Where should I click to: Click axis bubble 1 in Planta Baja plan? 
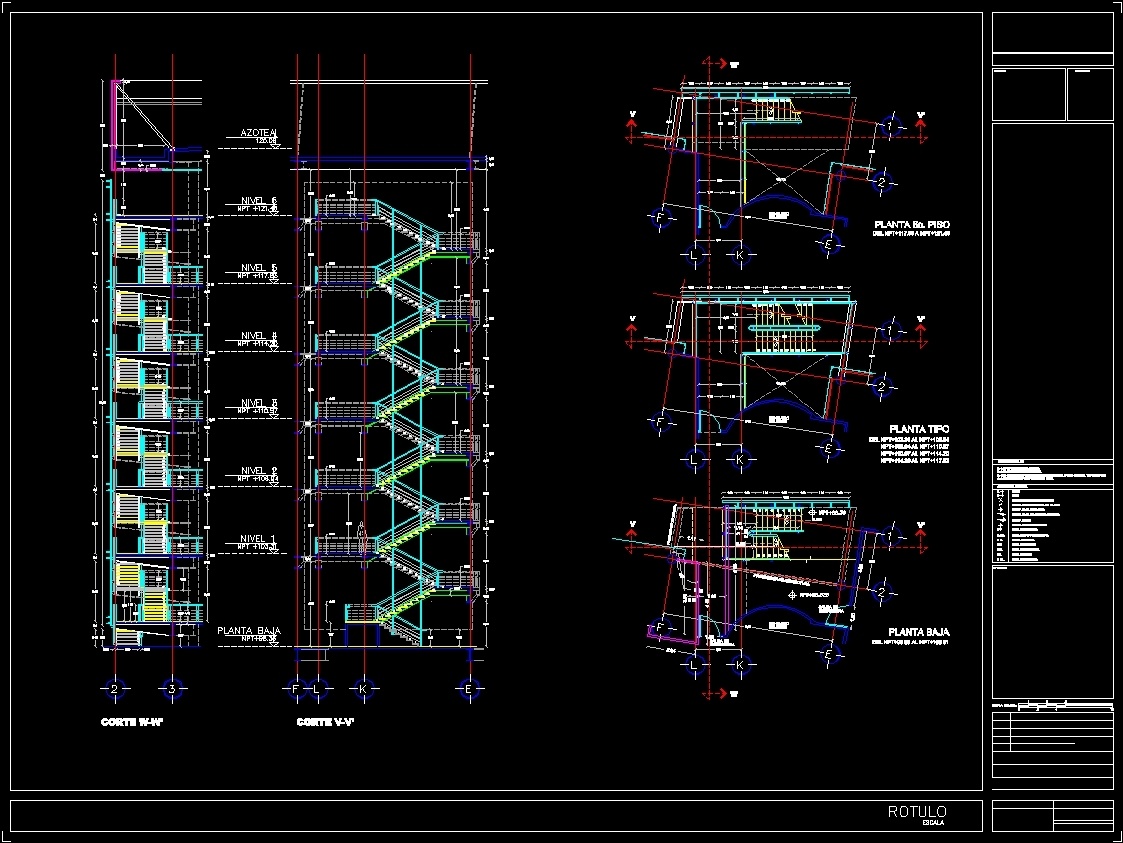[x=890, y=536]
